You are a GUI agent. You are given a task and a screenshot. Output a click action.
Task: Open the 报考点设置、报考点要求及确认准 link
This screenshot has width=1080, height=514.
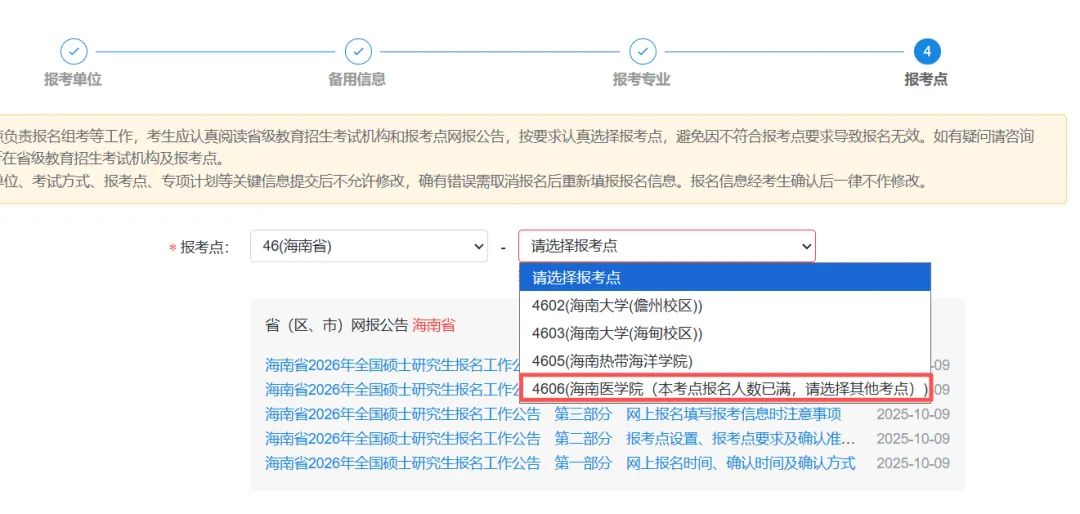[740, 438]
